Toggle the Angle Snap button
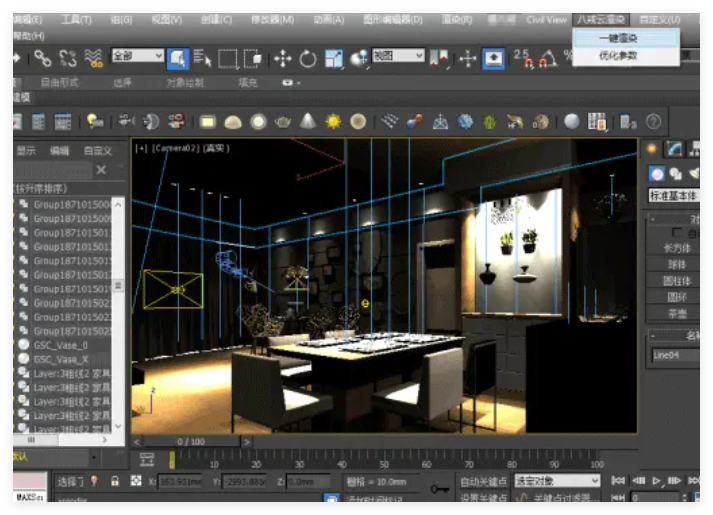The image size is (713, 515). (x=548, y=59)
